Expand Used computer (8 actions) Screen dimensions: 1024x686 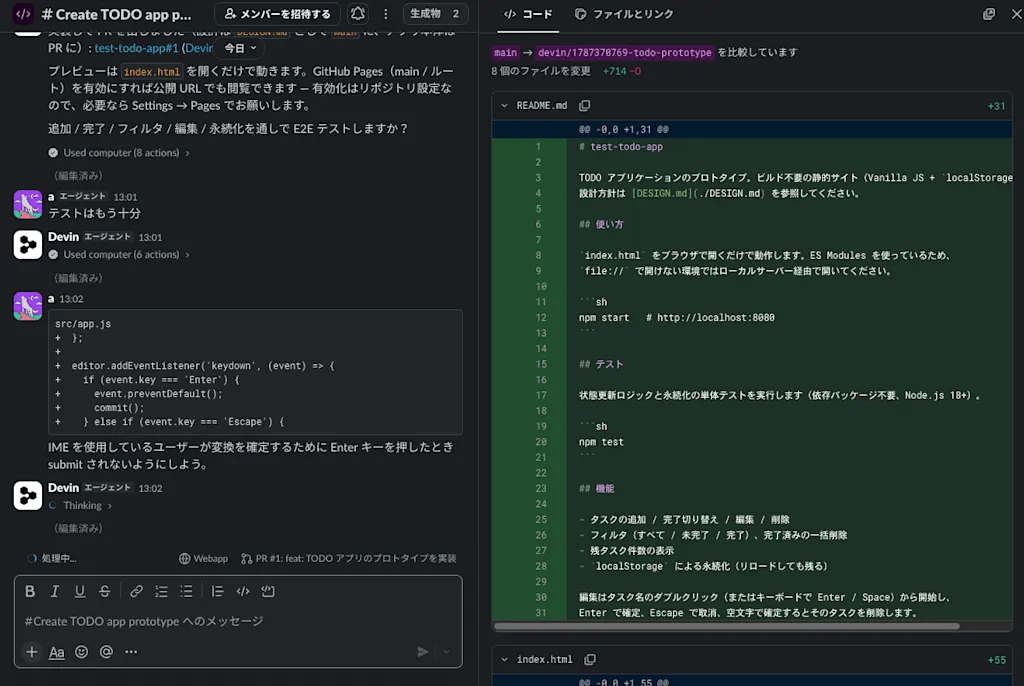coord(120,152)
